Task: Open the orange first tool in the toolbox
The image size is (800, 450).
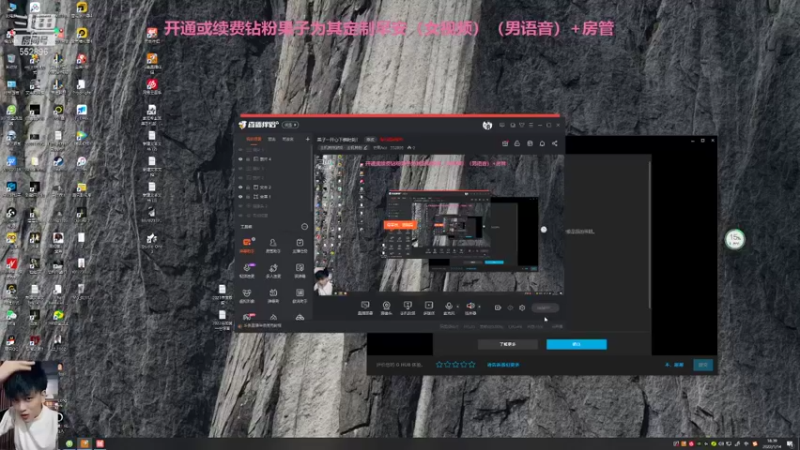Action: point(247,244)
